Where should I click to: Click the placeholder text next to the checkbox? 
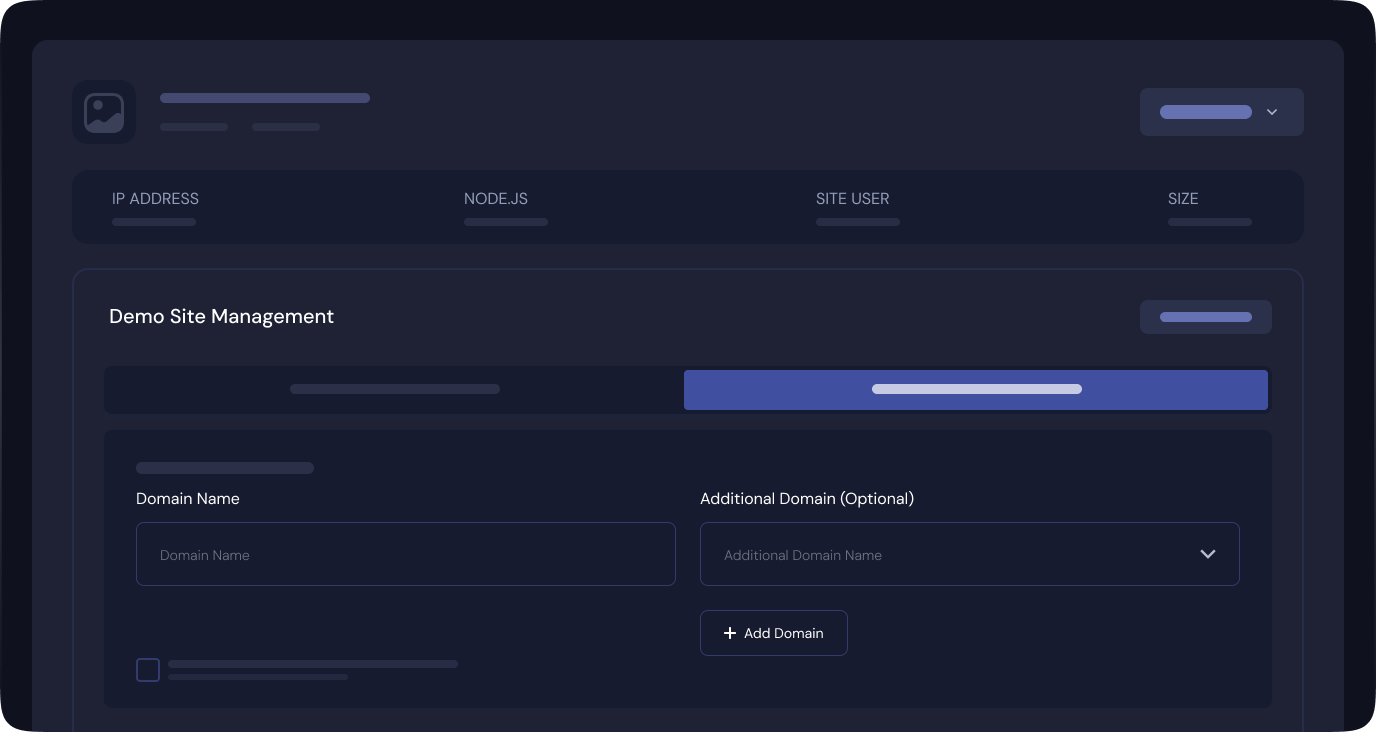[x=312, y=664]
